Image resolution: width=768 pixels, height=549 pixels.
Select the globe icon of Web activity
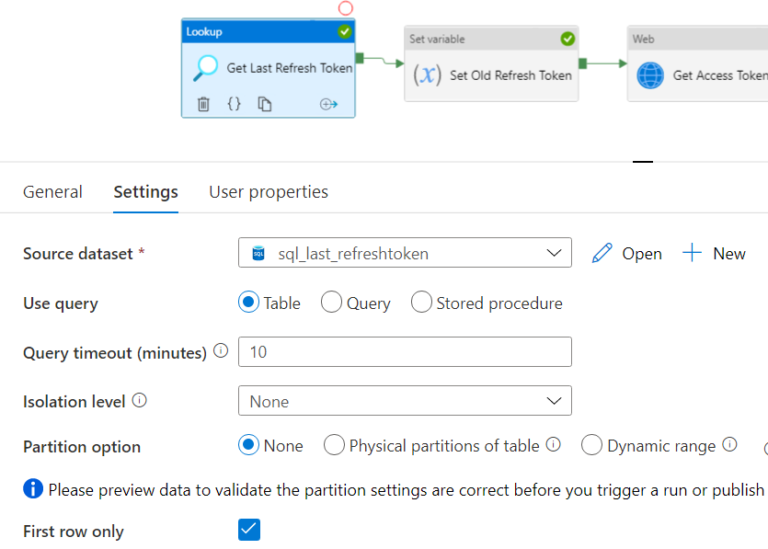click(650, 75)
